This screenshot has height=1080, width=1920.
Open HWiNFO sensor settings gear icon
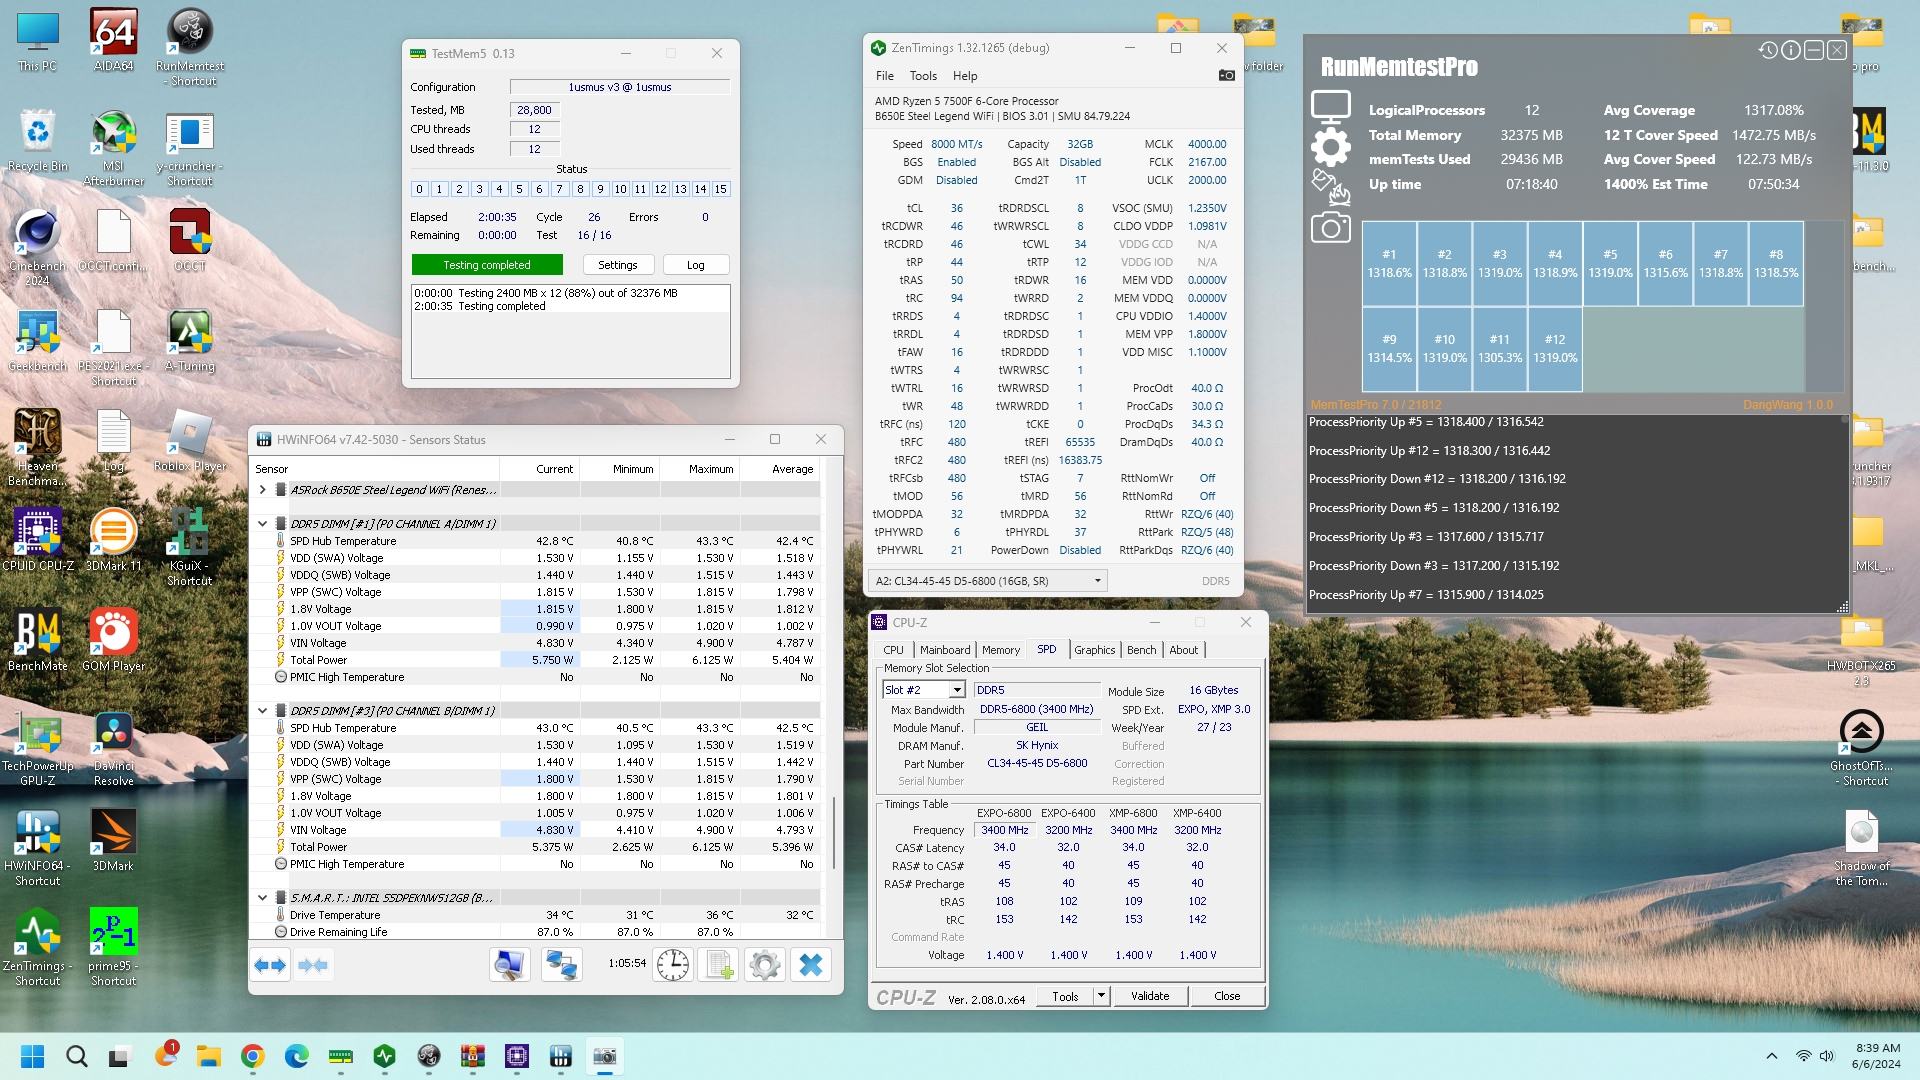[765, 965]
